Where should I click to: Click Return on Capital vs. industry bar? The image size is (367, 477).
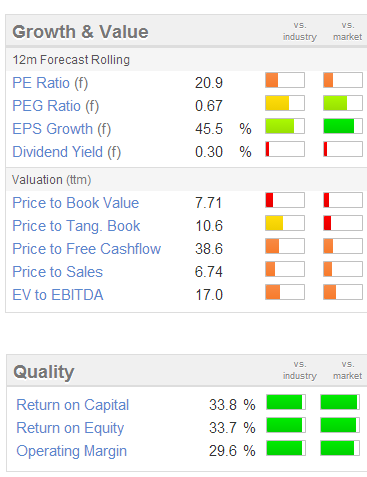[286, 402]
